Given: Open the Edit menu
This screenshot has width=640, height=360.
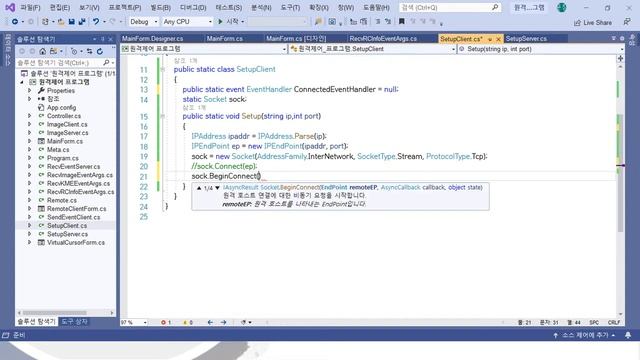Looking at the screenshot, I should pyautogui.click(x=60, y=8).
